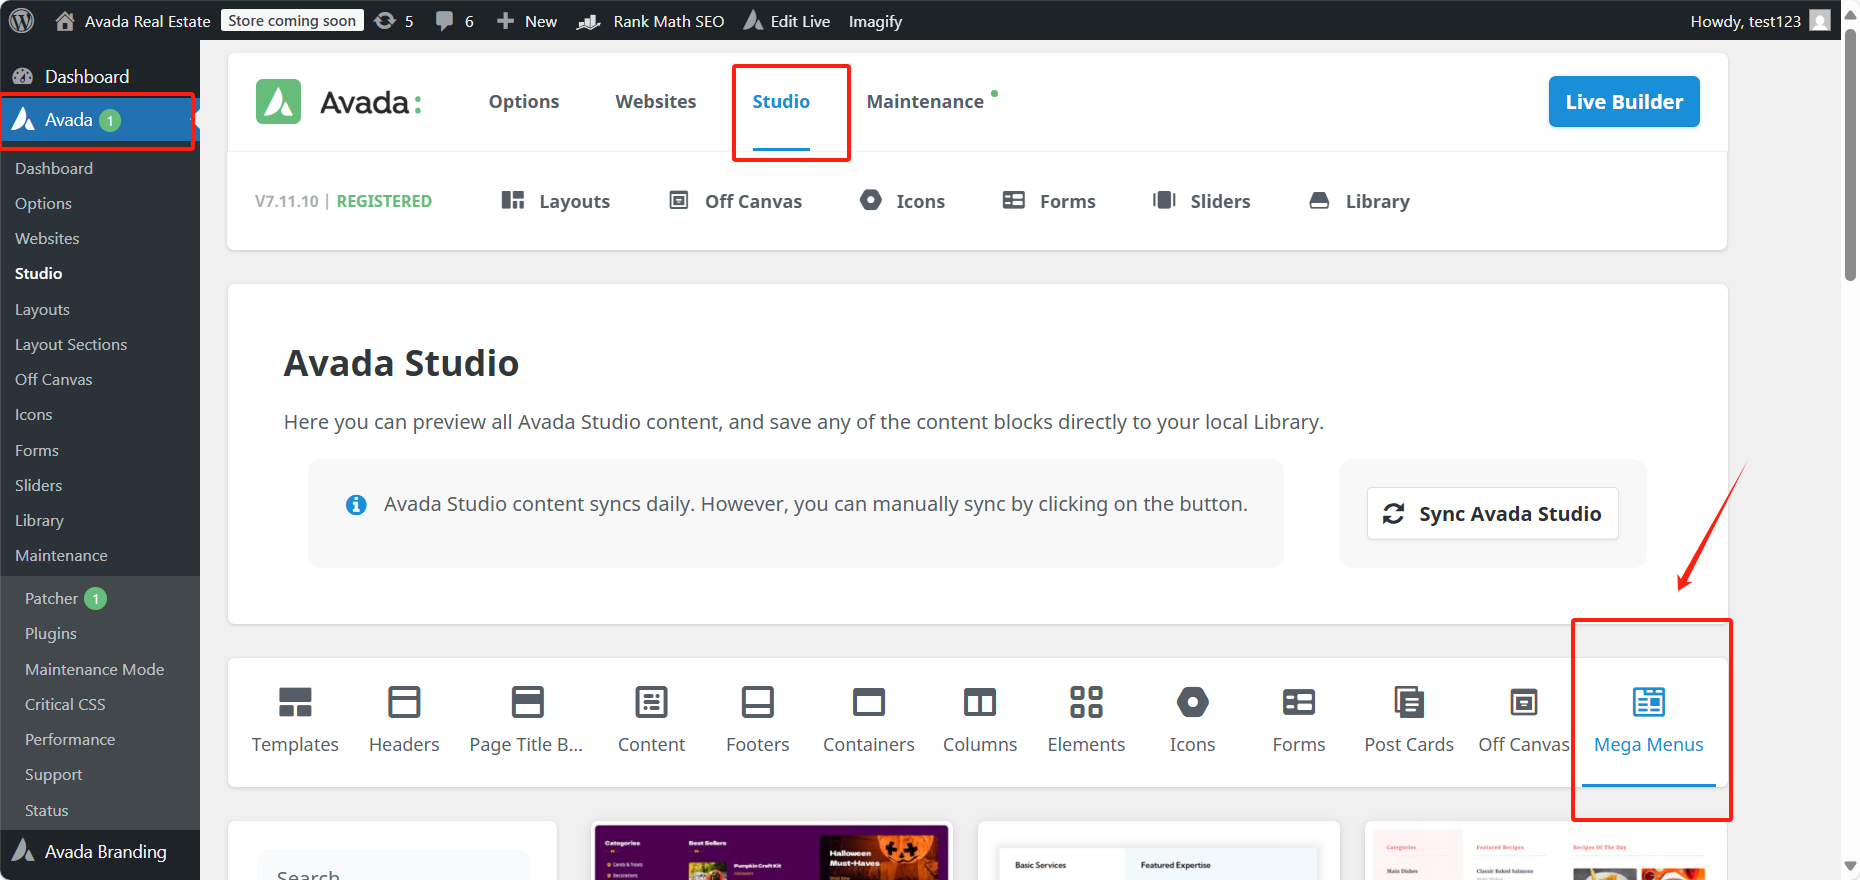Select the Post Cards category icon
The height and width of the screenshot is (880, 1860).
[x=1408, y=702]
